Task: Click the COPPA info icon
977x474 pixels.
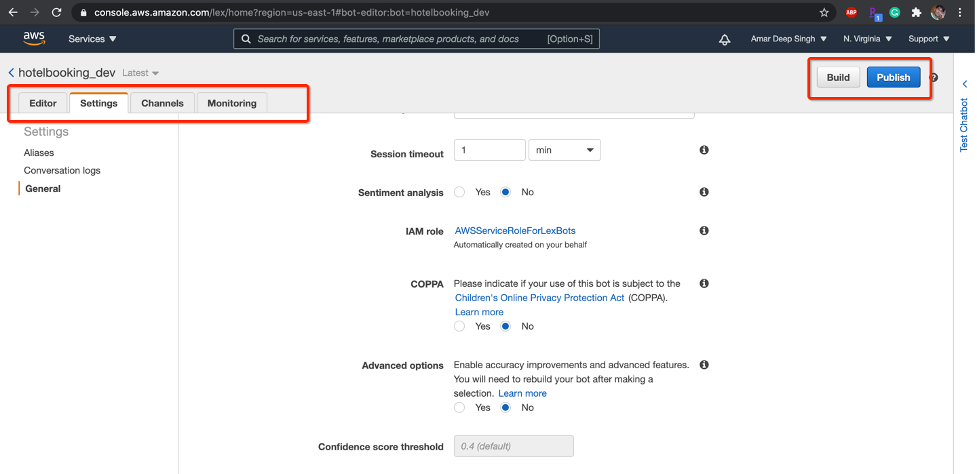Action: (704, 284)
